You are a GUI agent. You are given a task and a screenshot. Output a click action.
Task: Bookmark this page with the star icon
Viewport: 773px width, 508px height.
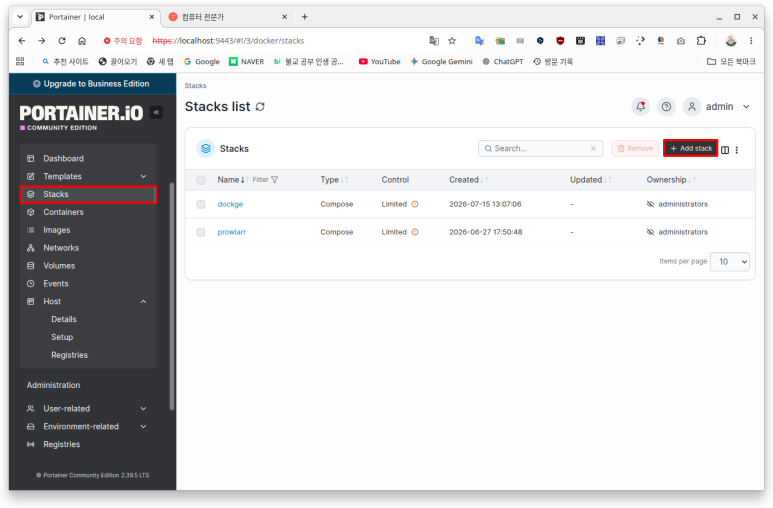452,41
